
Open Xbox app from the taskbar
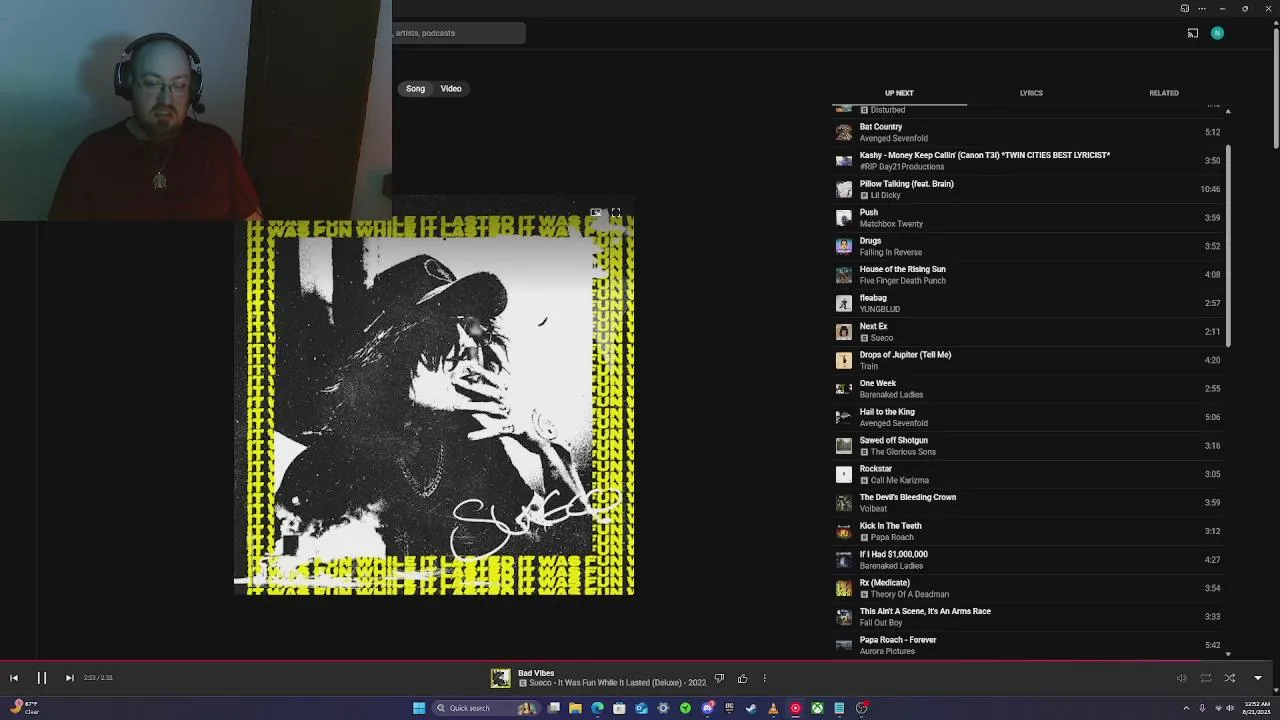pos(817,708)
